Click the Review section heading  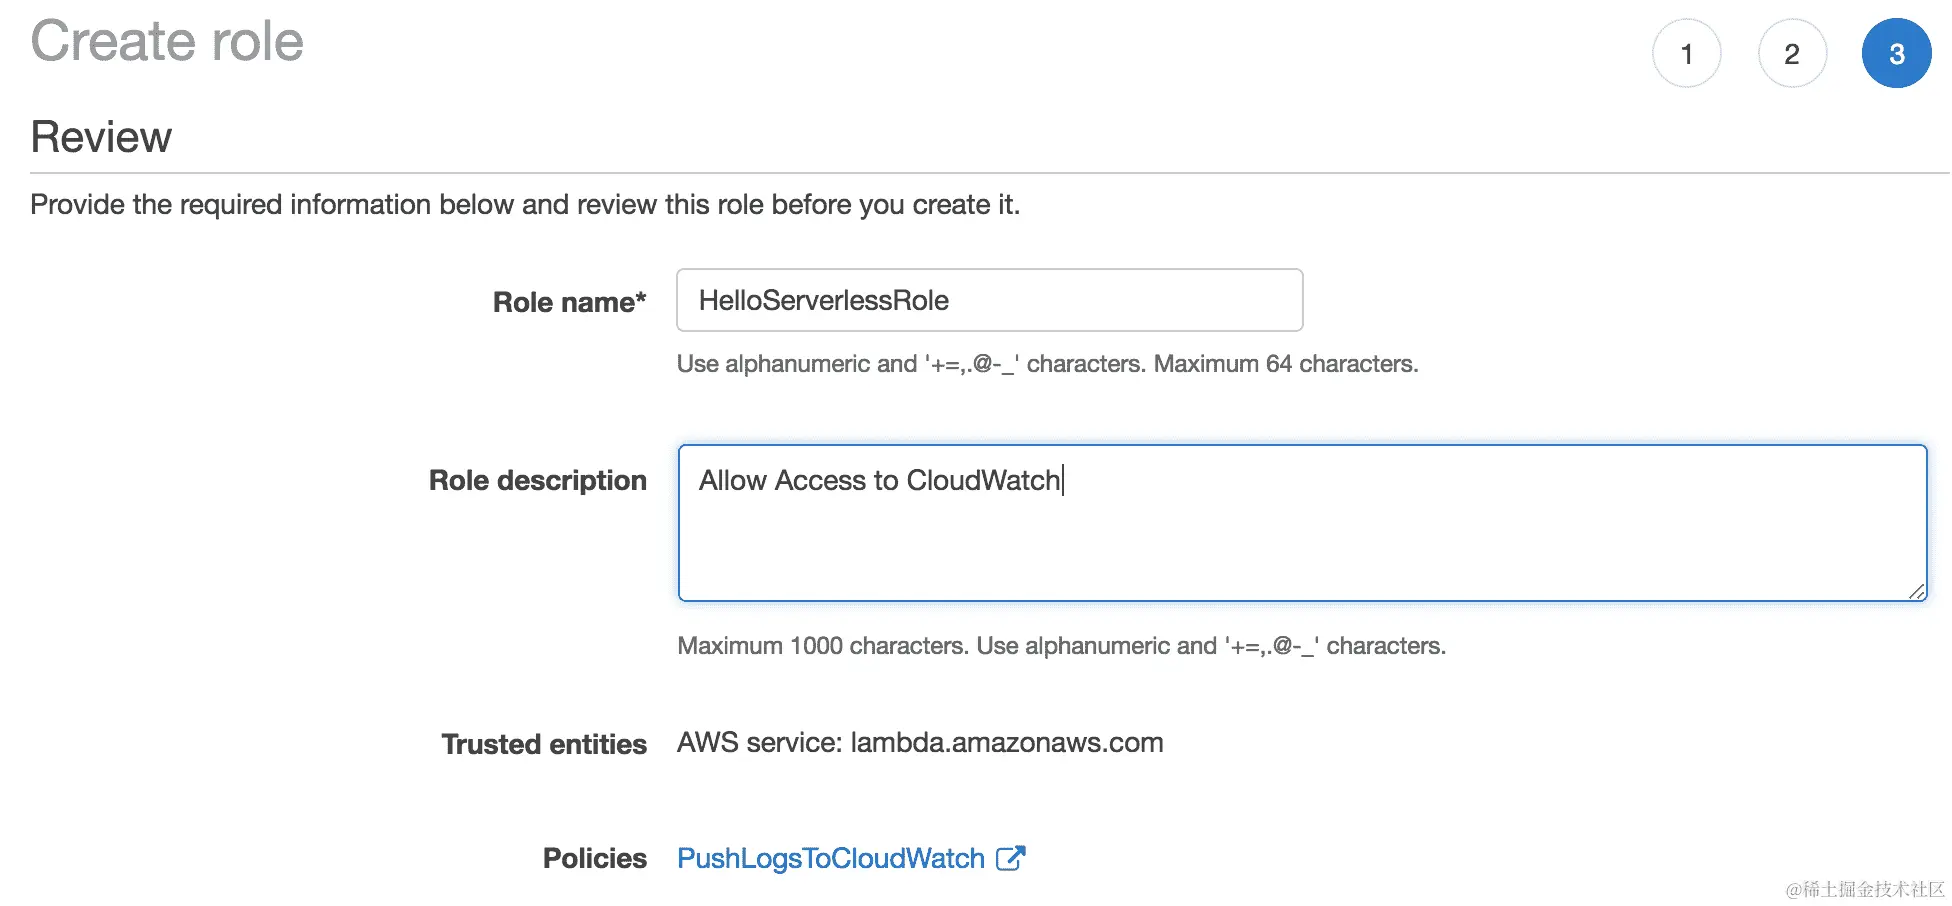pos(101,137)
